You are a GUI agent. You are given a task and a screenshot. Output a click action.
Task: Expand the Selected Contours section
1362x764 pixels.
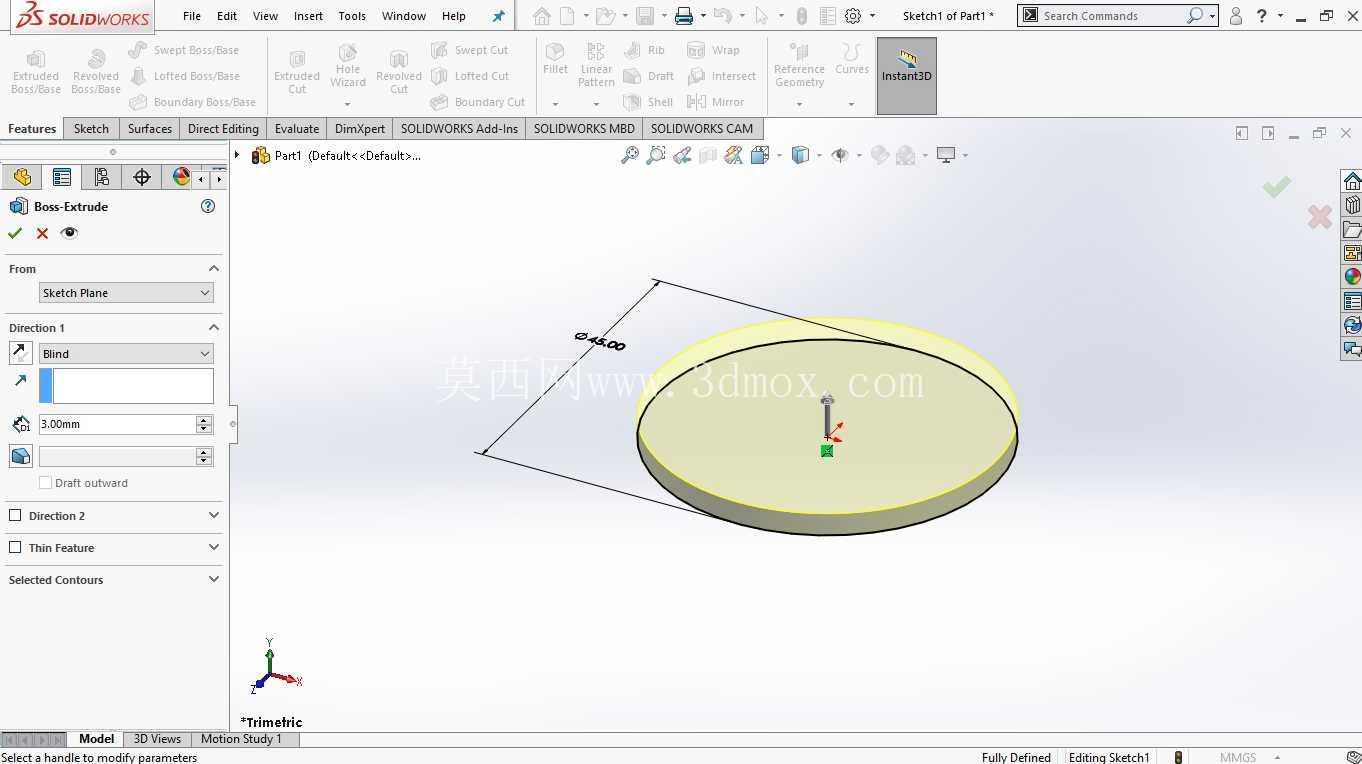[114, 580]
